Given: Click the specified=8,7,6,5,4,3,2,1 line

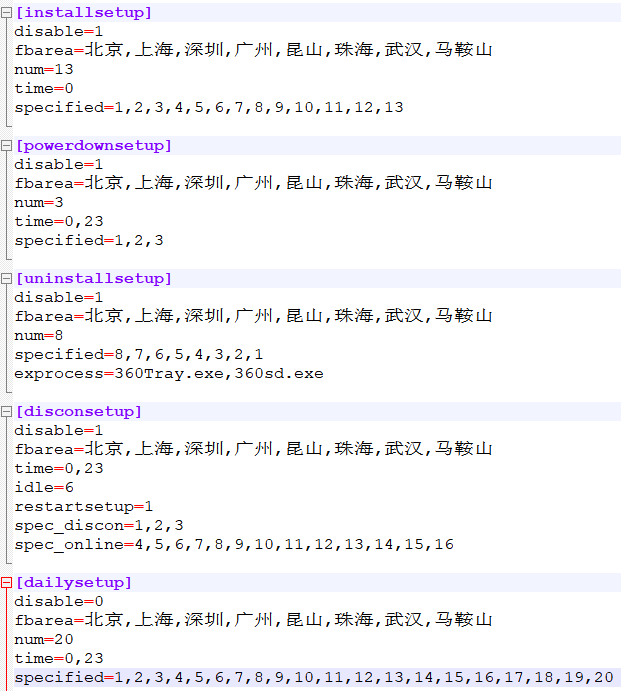Looking at the screenshot, I should (x=139, y=355).
